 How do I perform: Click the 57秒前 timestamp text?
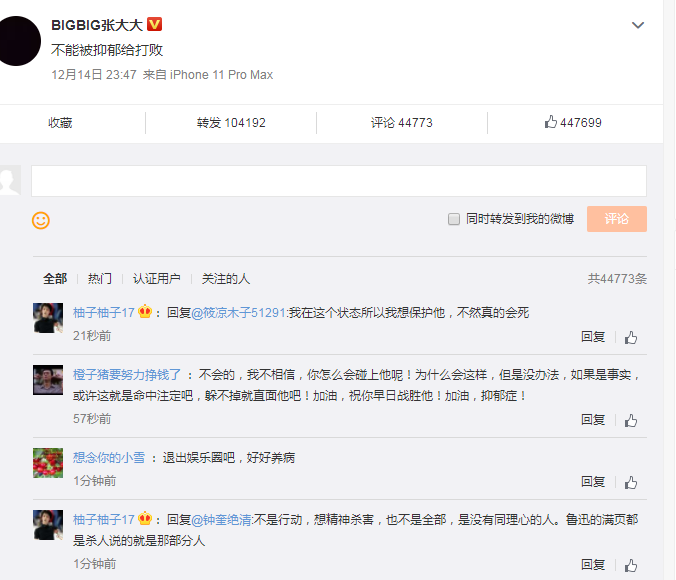(x=92, y=418)
